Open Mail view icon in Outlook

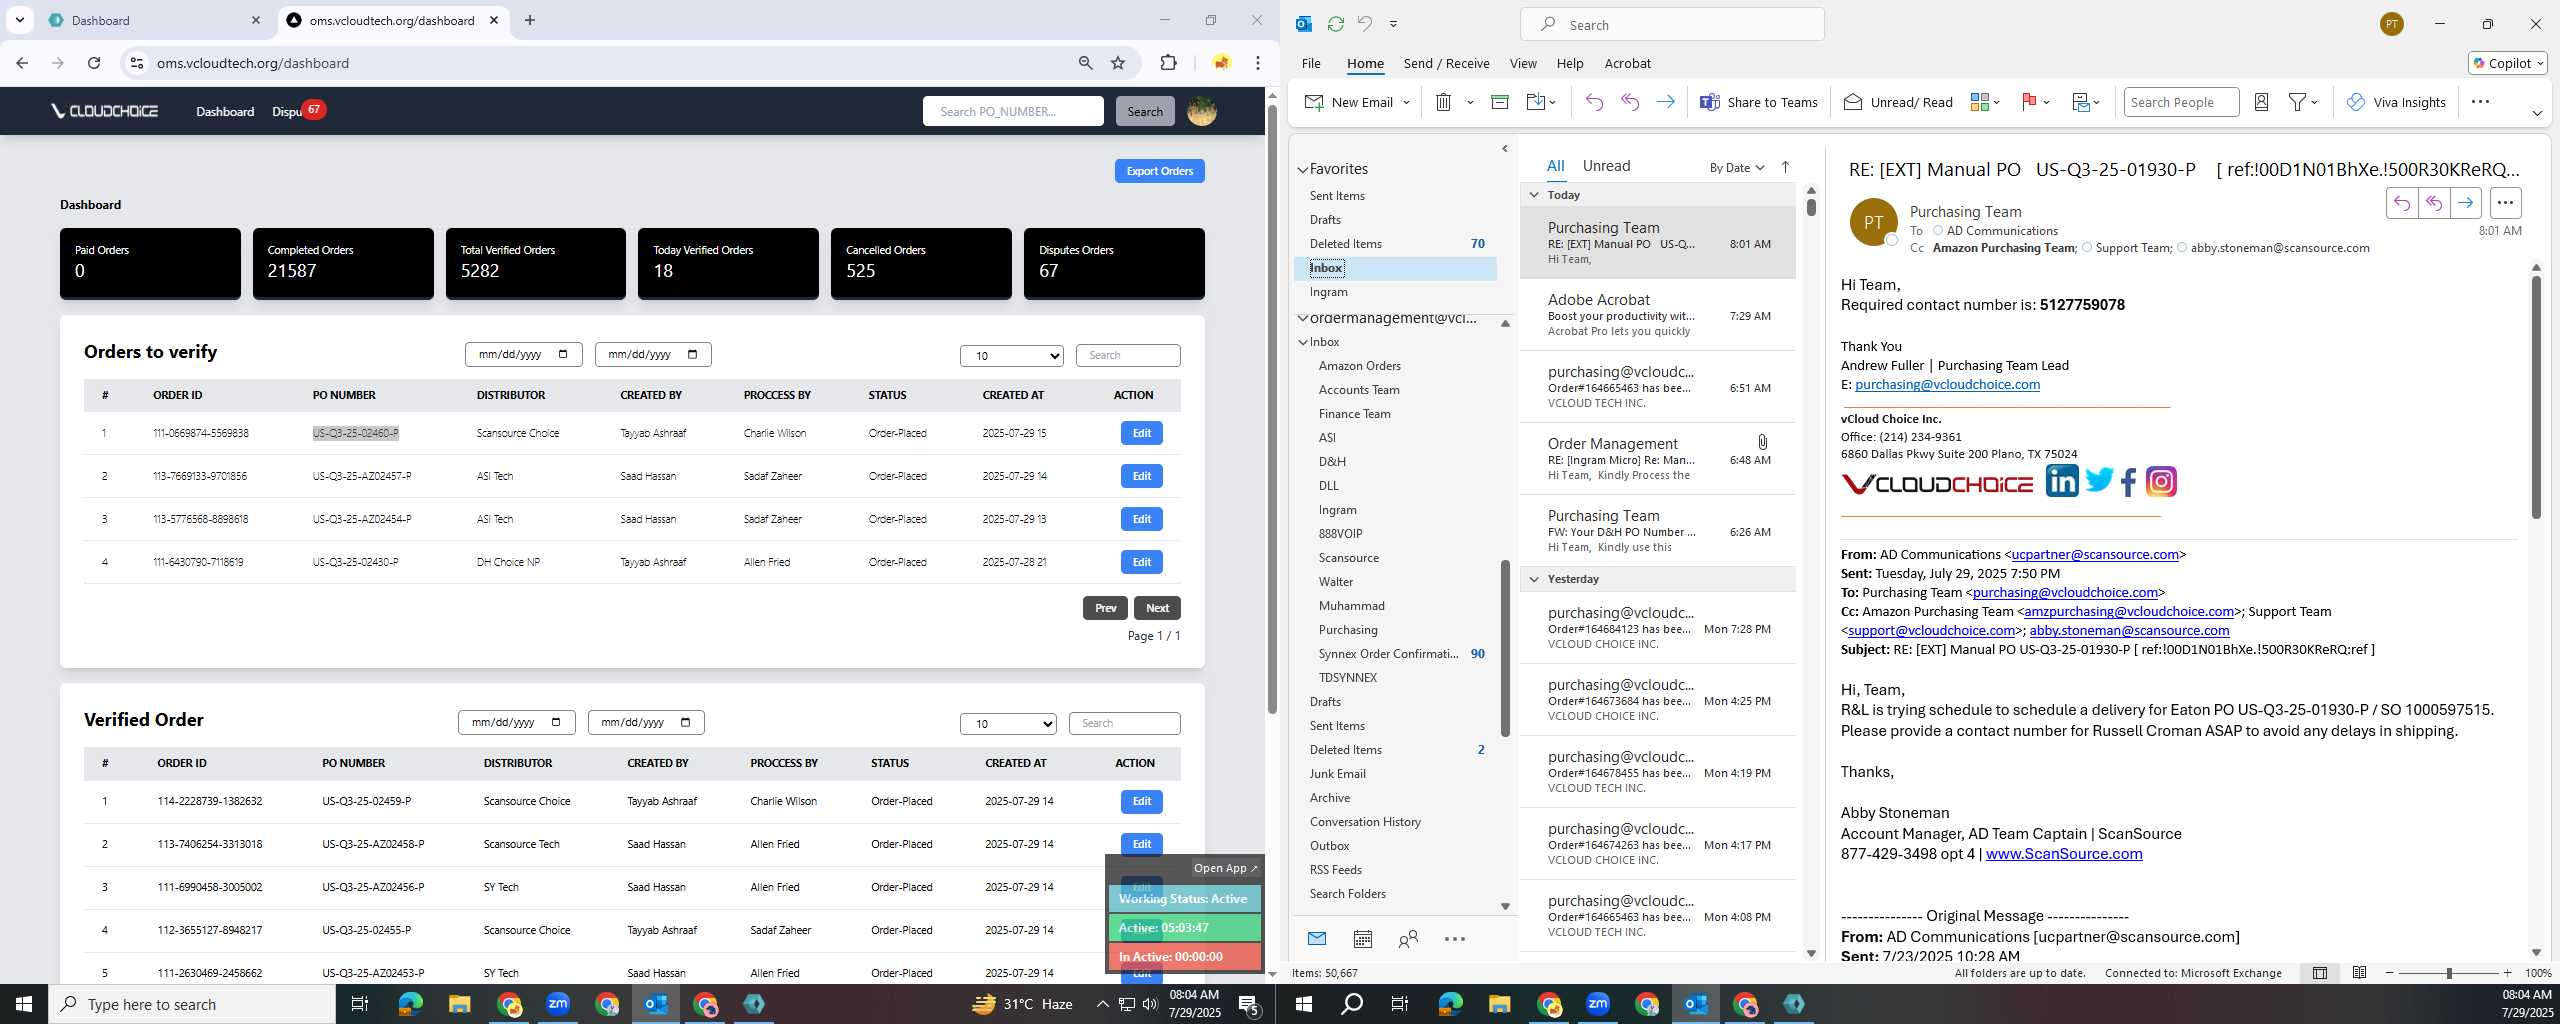tap(1317, 939)
